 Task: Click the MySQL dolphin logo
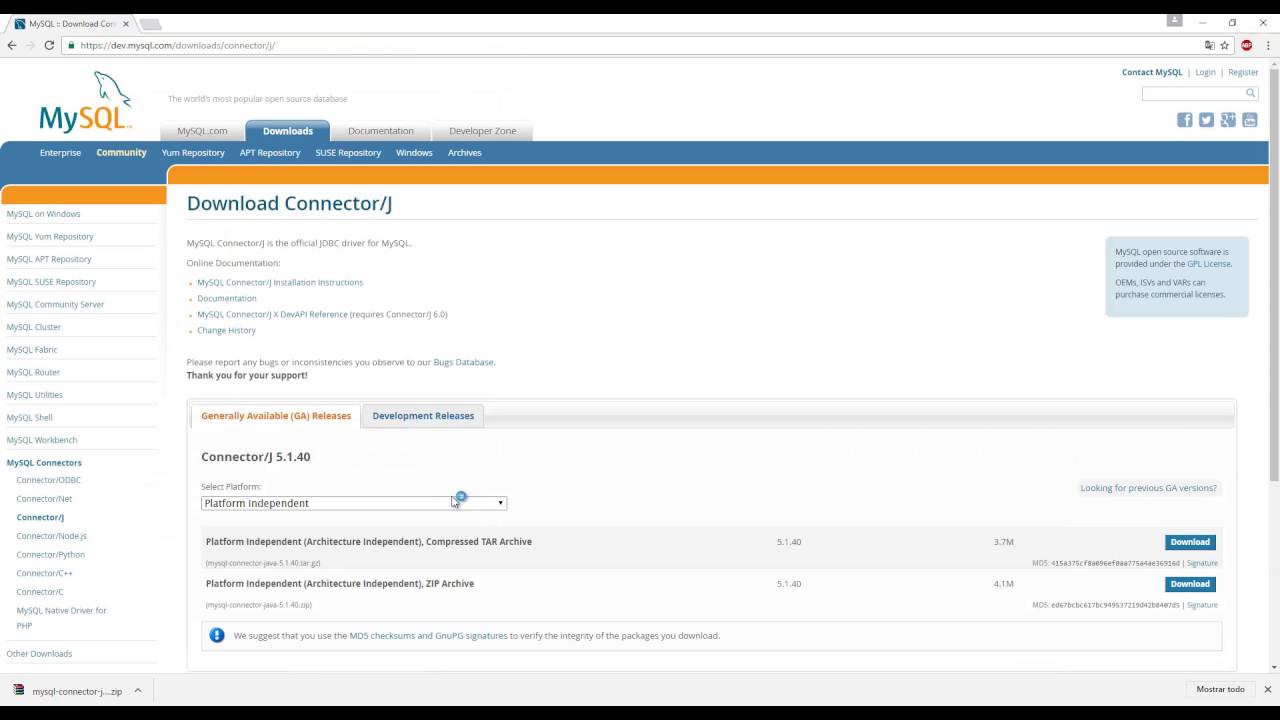click(86, 101)
